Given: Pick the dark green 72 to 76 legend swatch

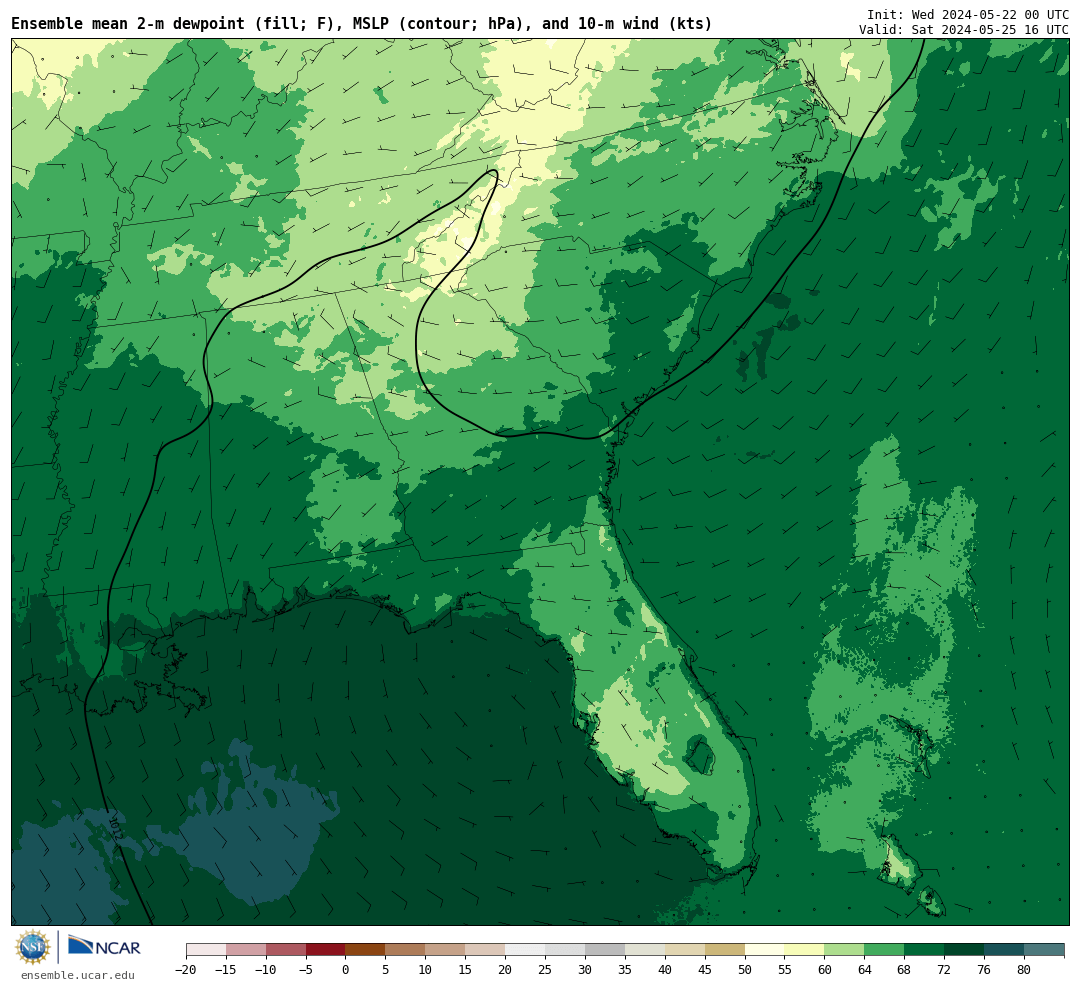Looking at the screenshot, I should [x=964, y=950].
